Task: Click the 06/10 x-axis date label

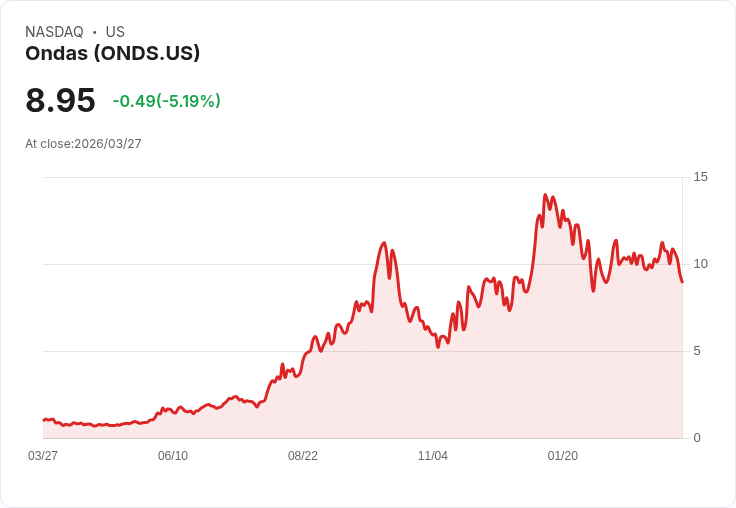Action: coord(173,456)
